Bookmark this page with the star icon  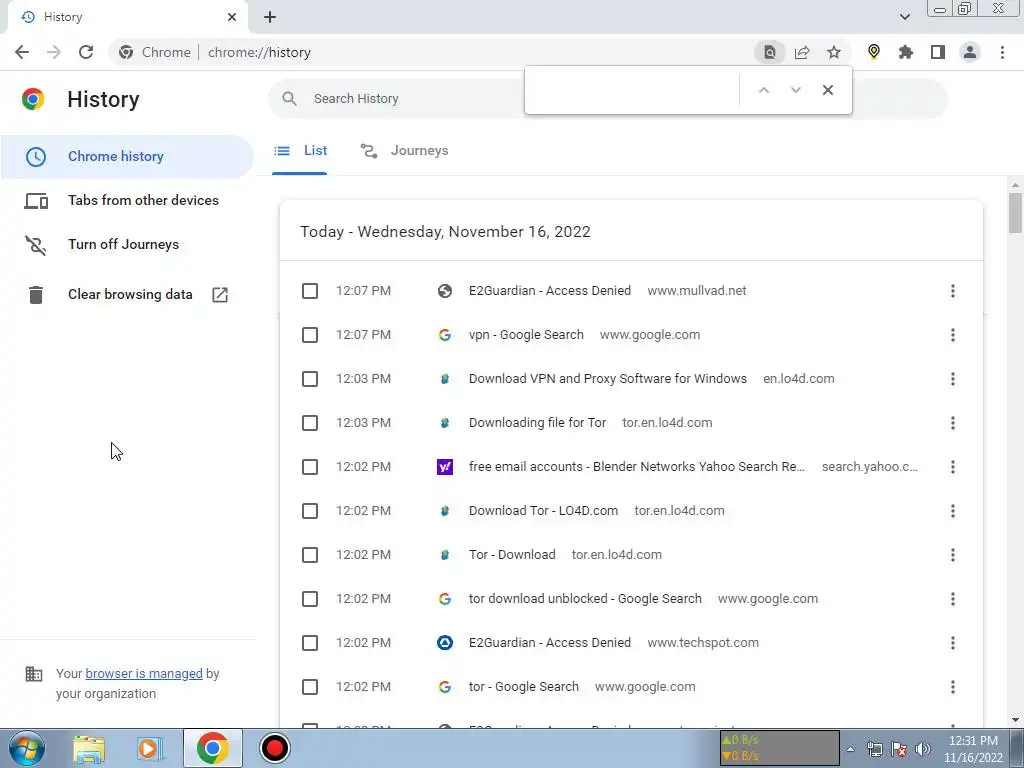coord(834,52)
